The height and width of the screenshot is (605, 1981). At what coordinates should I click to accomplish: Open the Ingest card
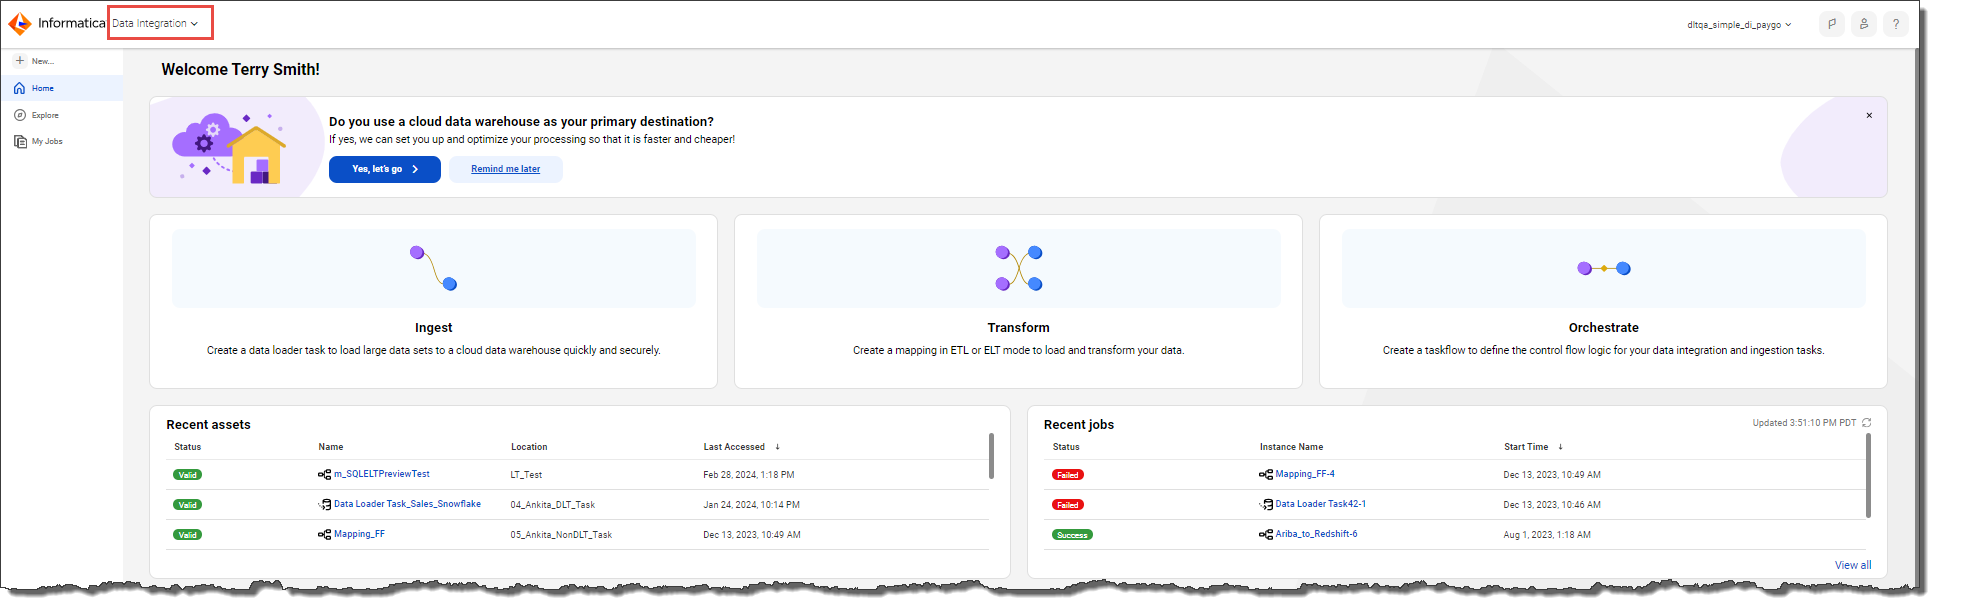433,301
